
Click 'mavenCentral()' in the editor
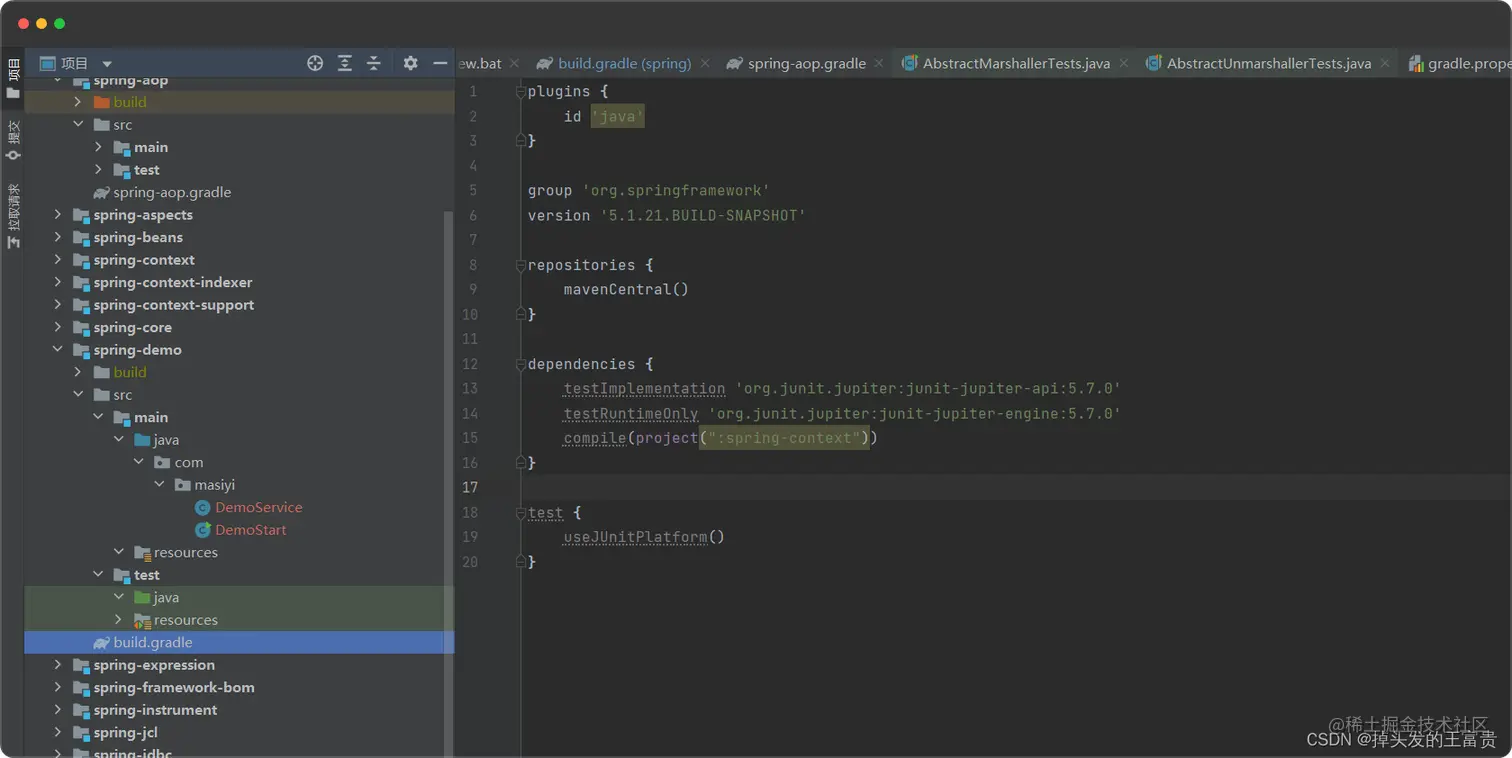pyautogui.click(x=626, y=290)
